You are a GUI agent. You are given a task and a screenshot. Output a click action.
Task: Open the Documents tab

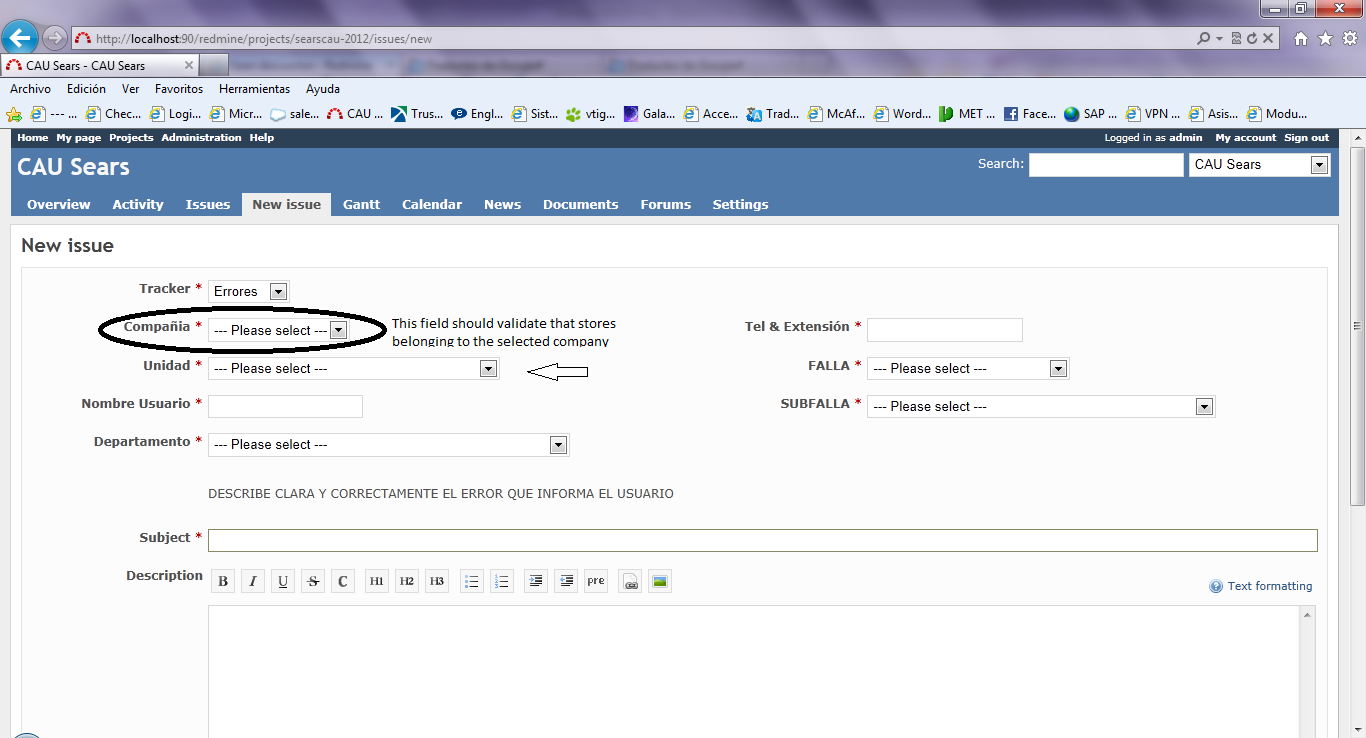pyautogui.click(x=581, y=204)
